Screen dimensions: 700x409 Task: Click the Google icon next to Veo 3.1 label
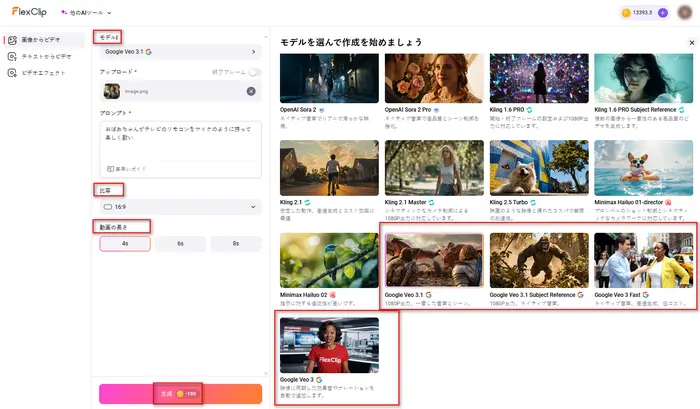[429, 295]
